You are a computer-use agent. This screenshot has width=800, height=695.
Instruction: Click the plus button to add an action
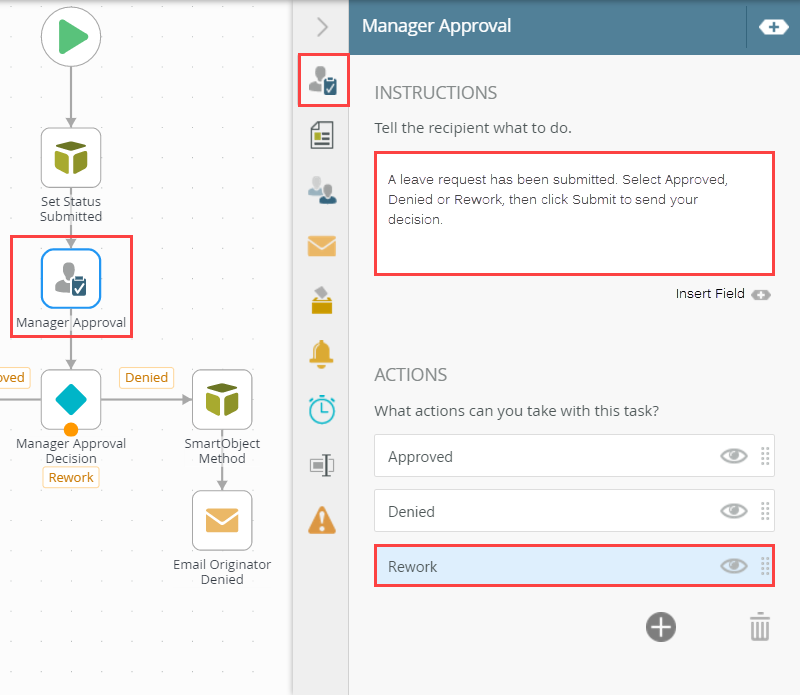click(660, 627)
